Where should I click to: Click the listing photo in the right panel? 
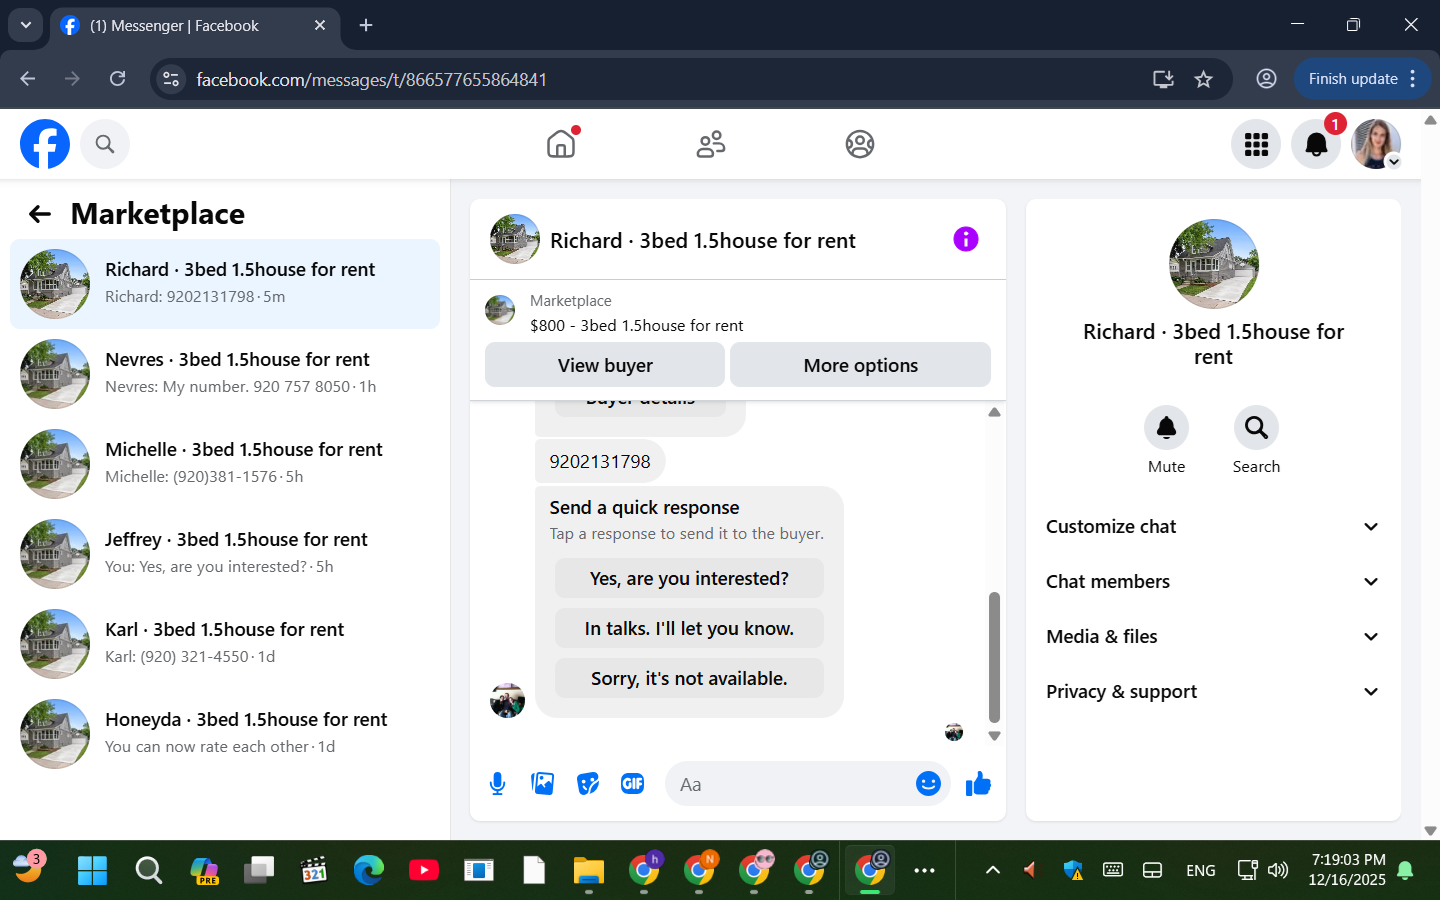(x=1213, y=264)
